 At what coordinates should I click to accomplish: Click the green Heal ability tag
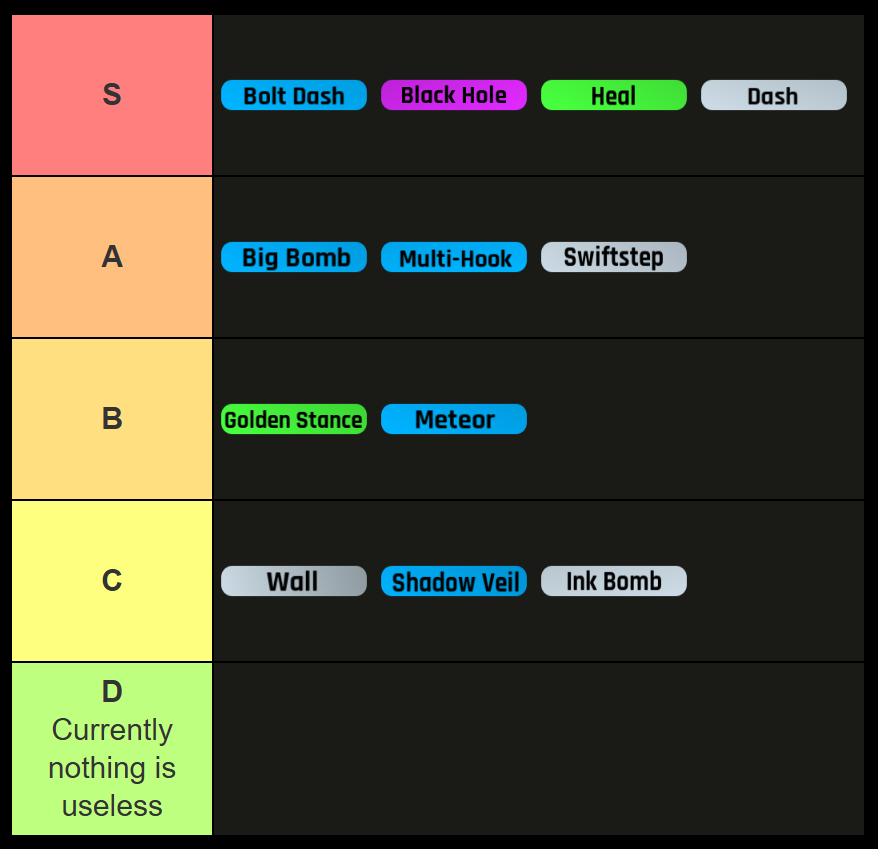614,95
